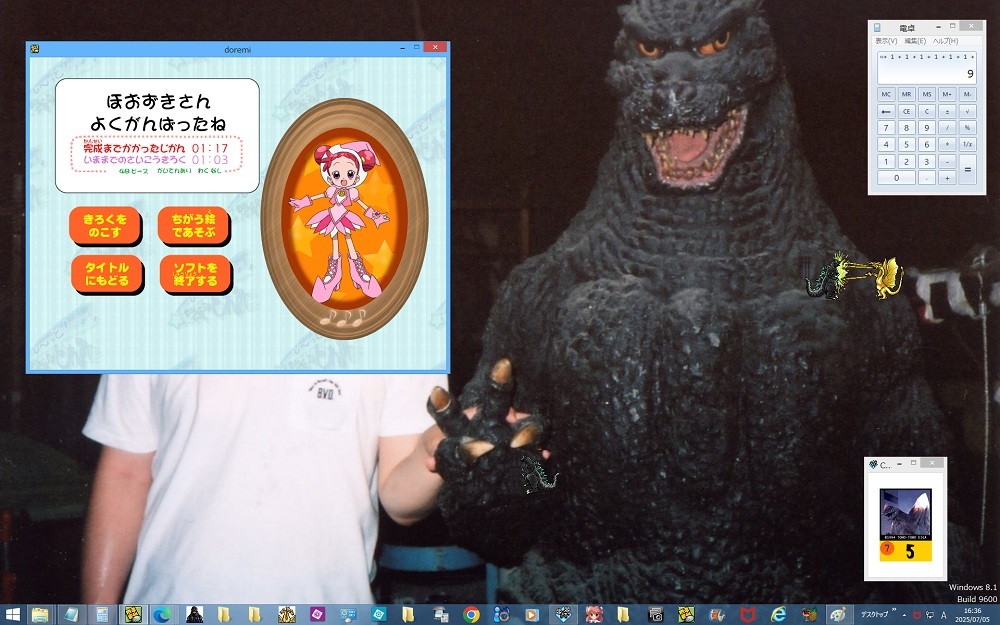Screen dimensions: 1000x625
Task: Open the red McAfee shield taskbar icon
Action: (x=747, y=615)
